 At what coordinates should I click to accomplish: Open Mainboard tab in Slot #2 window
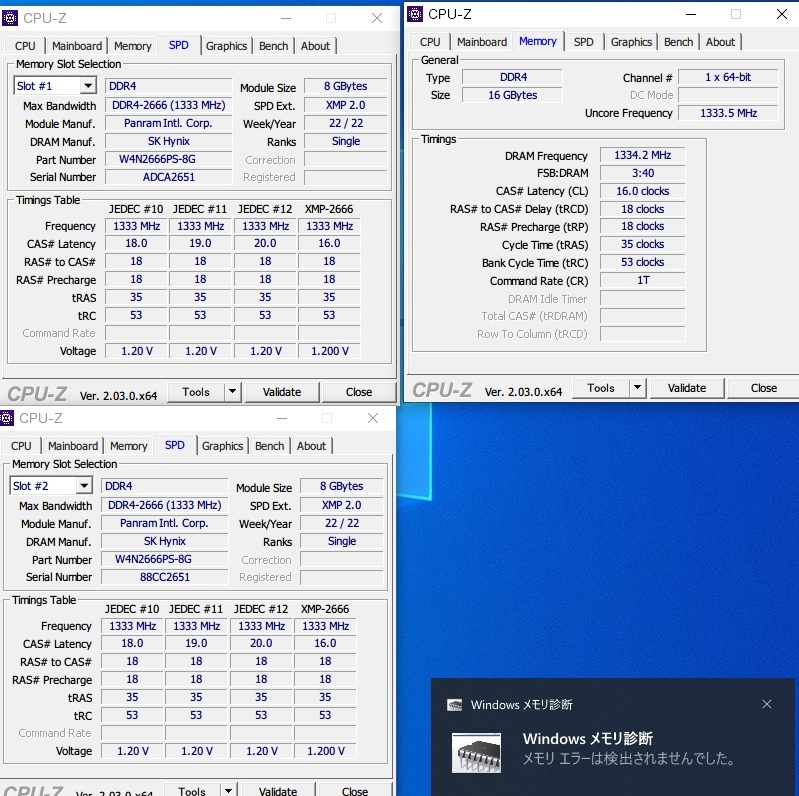73,446
